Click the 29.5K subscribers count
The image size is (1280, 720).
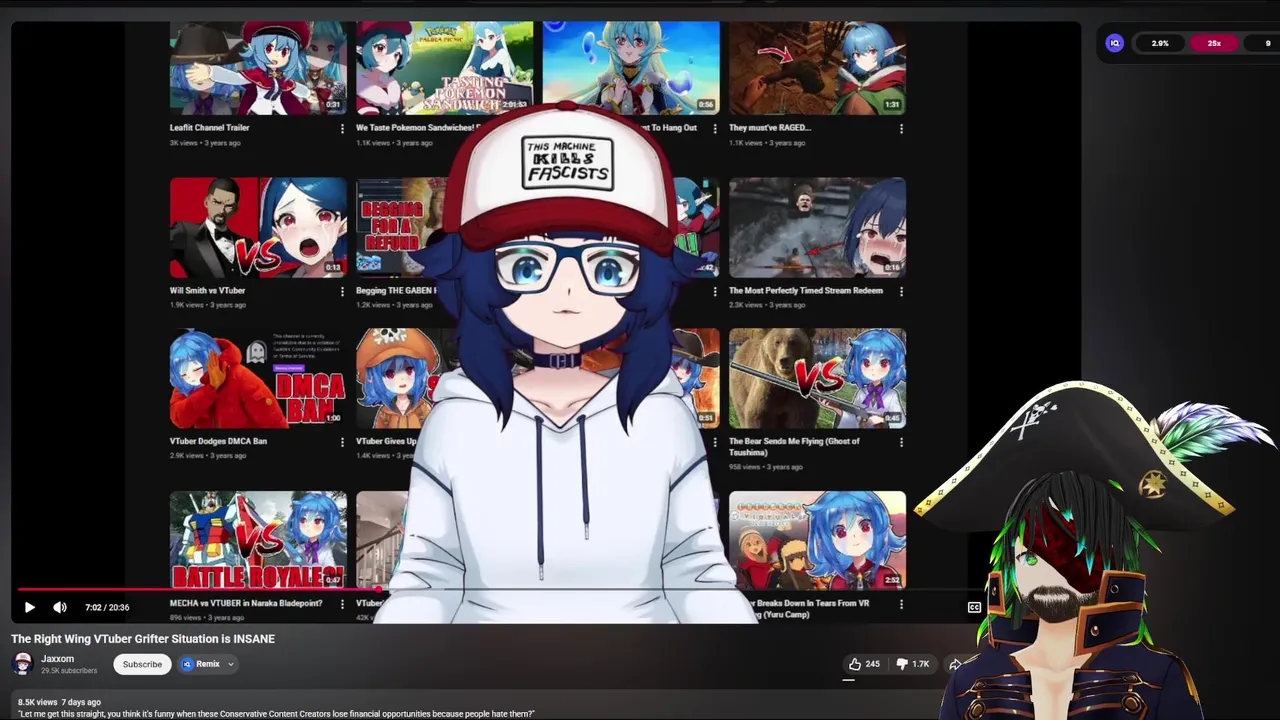(69, 670)
